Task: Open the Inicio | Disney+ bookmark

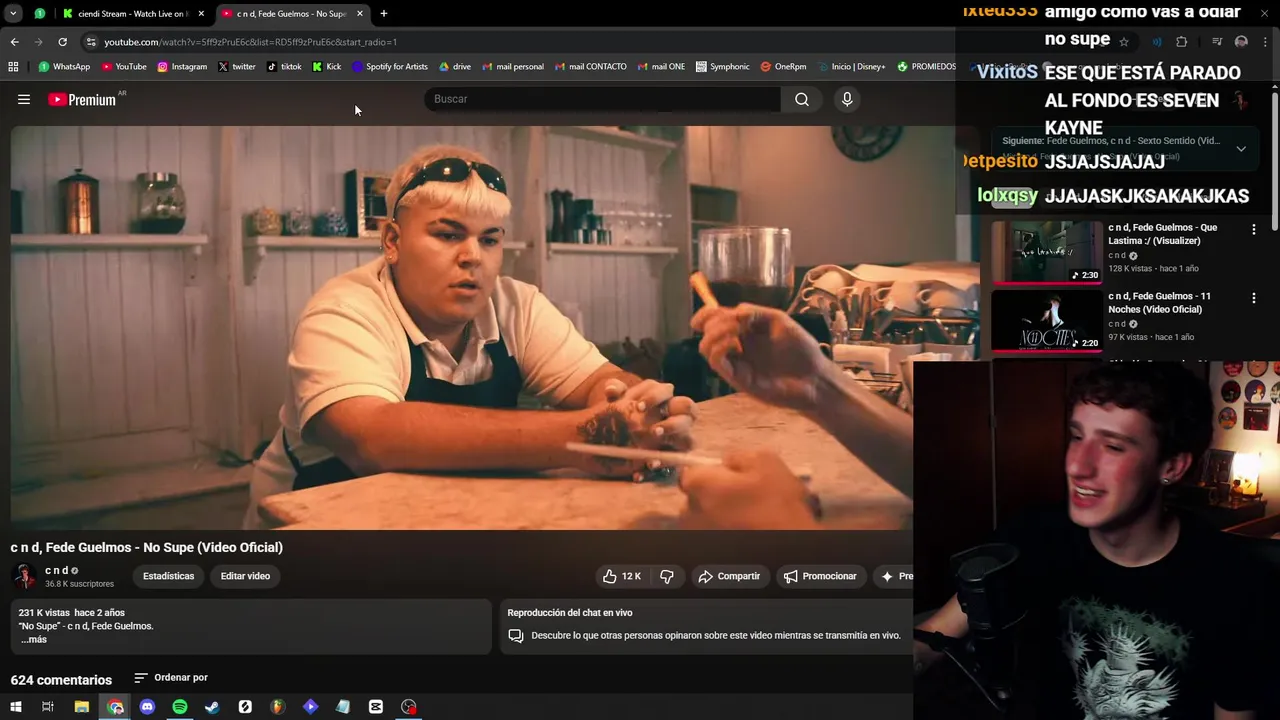Action: pyautogui.click(x=851, y=67)
